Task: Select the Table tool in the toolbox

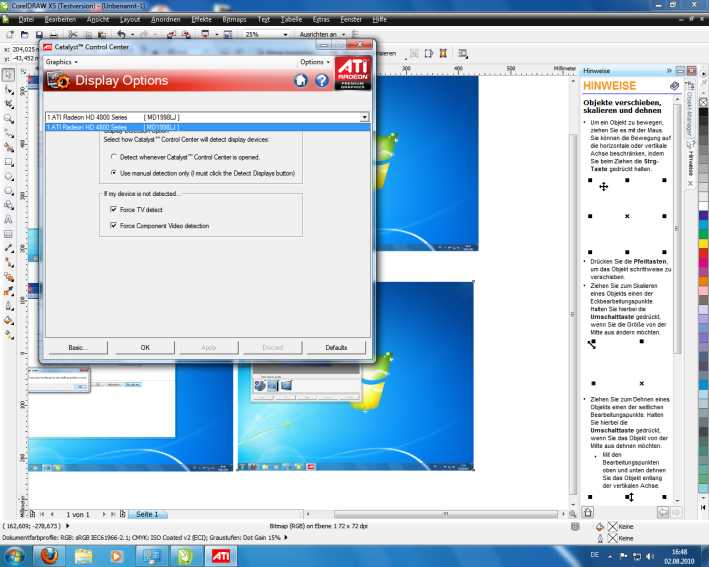Action: [9, 234]
